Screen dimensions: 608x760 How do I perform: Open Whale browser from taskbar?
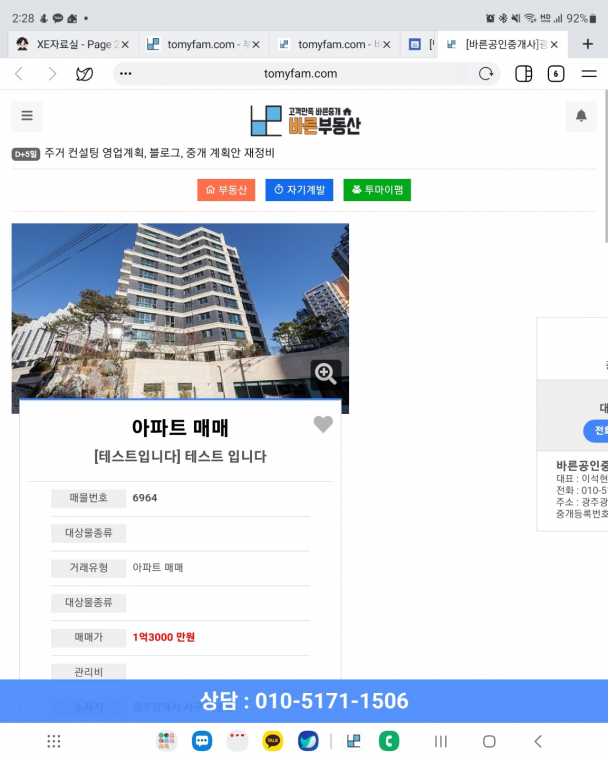[308, 741]
